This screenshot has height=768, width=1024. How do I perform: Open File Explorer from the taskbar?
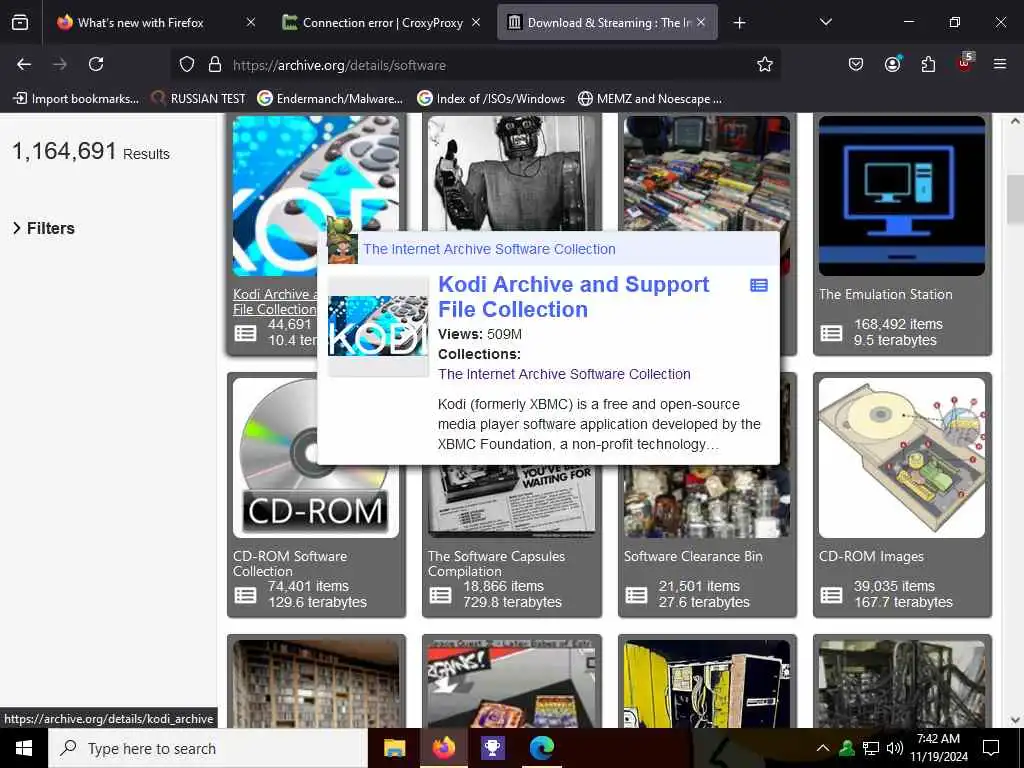394,748
